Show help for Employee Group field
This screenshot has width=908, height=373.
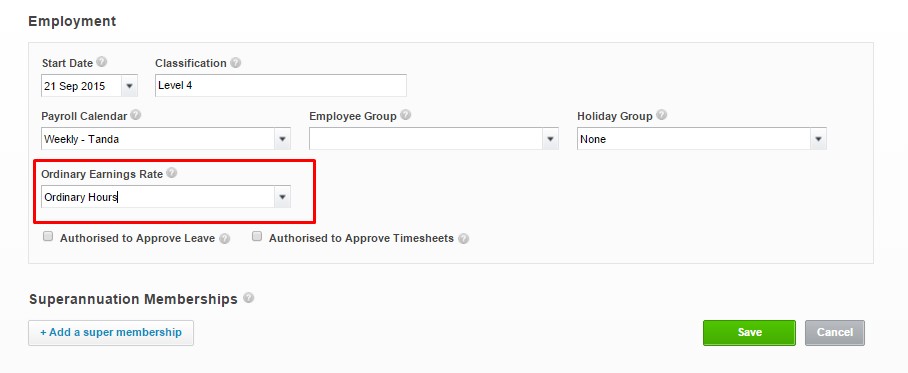[x=405, y=115]
